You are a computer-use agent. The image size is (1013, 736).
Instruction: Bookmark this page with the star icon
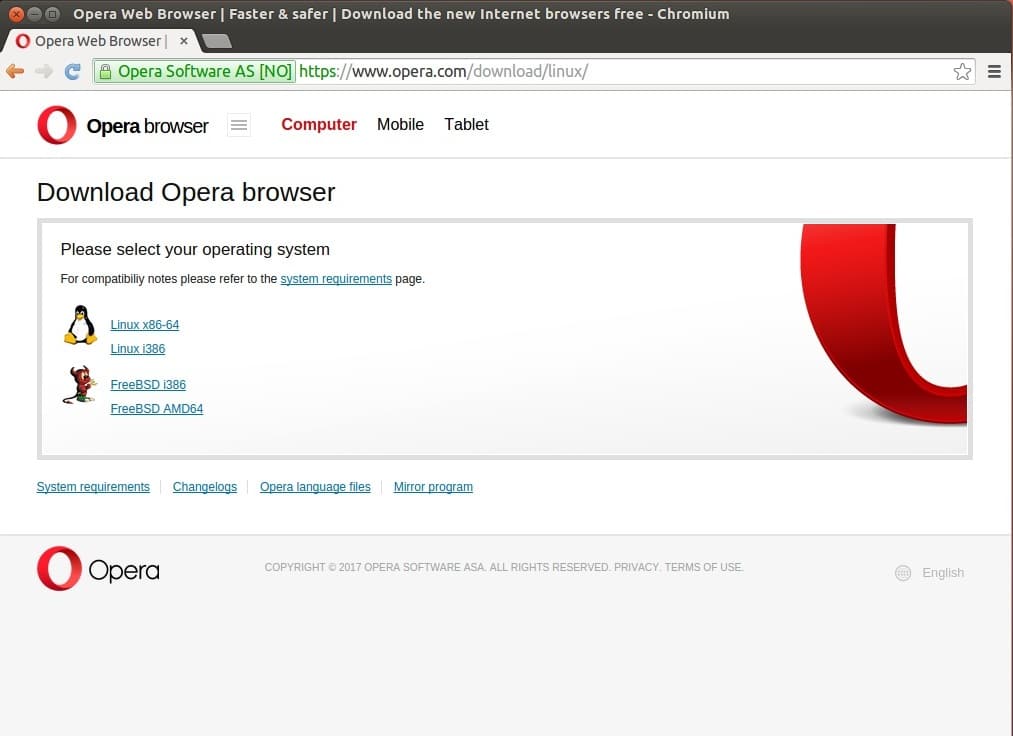962,71
